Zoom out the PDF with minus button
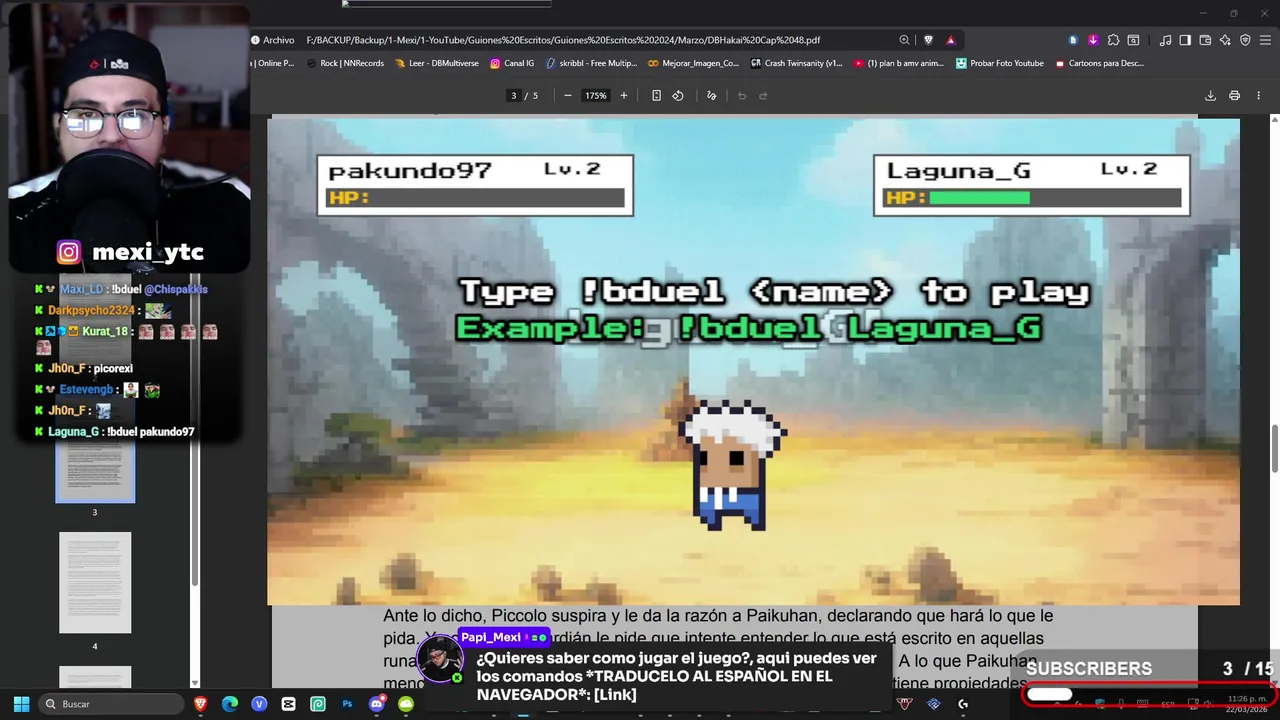Image resolution: width=1280 pixels, height=720 pixels. pos(568,96)
